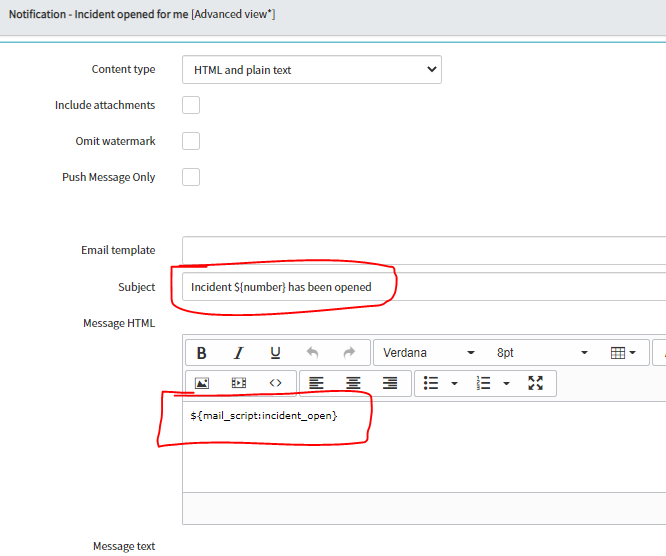The image size is (666, 556).
Task: Click the Message text field label
Action: point(124,546)
